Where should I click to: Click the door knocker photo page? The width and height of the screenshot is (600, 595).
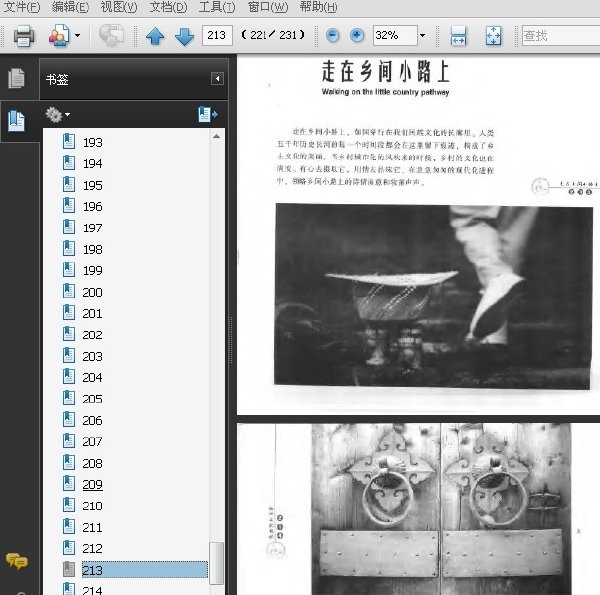tap(441, 509)
